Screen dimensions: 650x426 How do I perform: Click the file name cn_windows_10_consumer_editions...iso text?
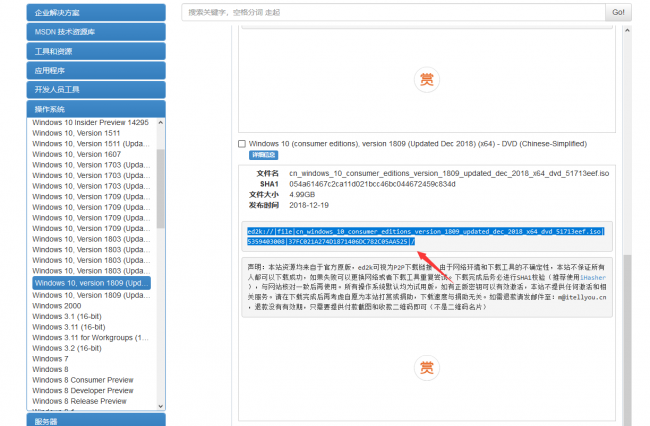click(449, 173)
